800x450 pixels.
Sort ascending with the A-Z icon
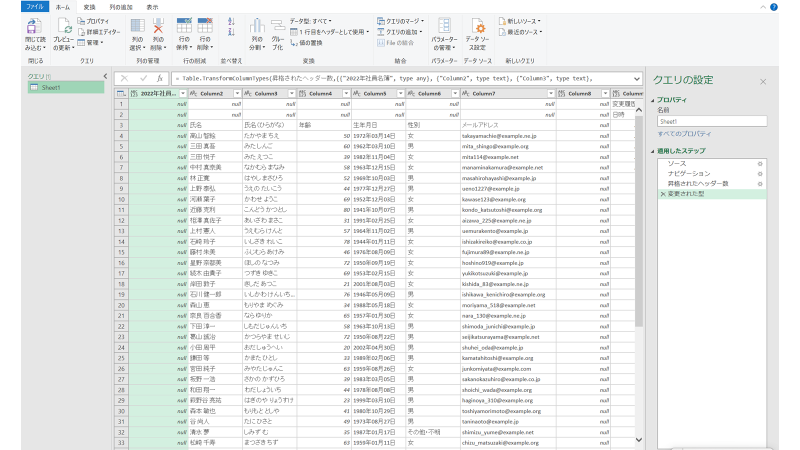(x=231, y=21)
